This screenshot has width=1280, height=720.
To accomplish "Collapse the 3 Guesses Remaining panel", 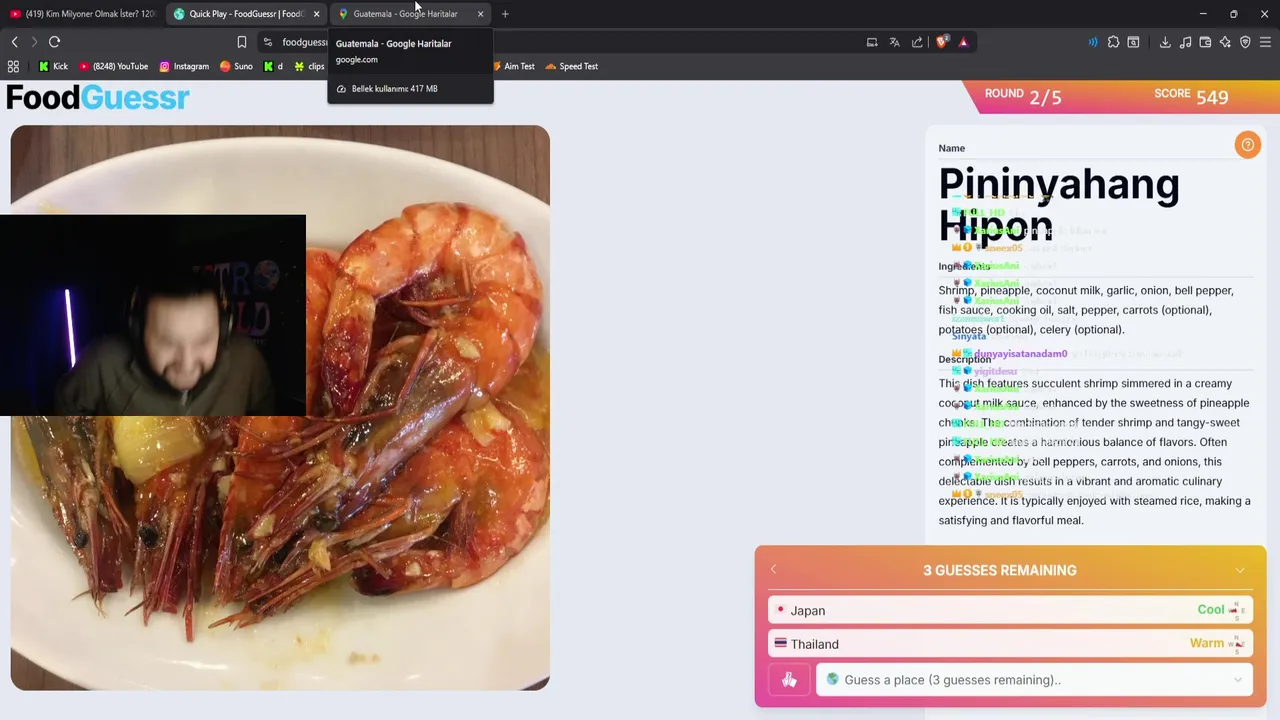I will pos(1240,570).
